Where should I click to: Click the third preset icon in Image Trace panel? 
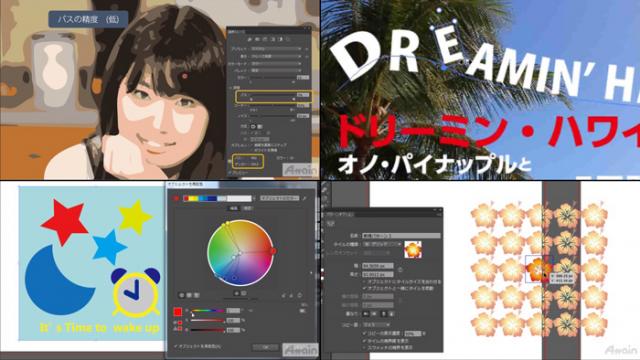tap(265, 39)
